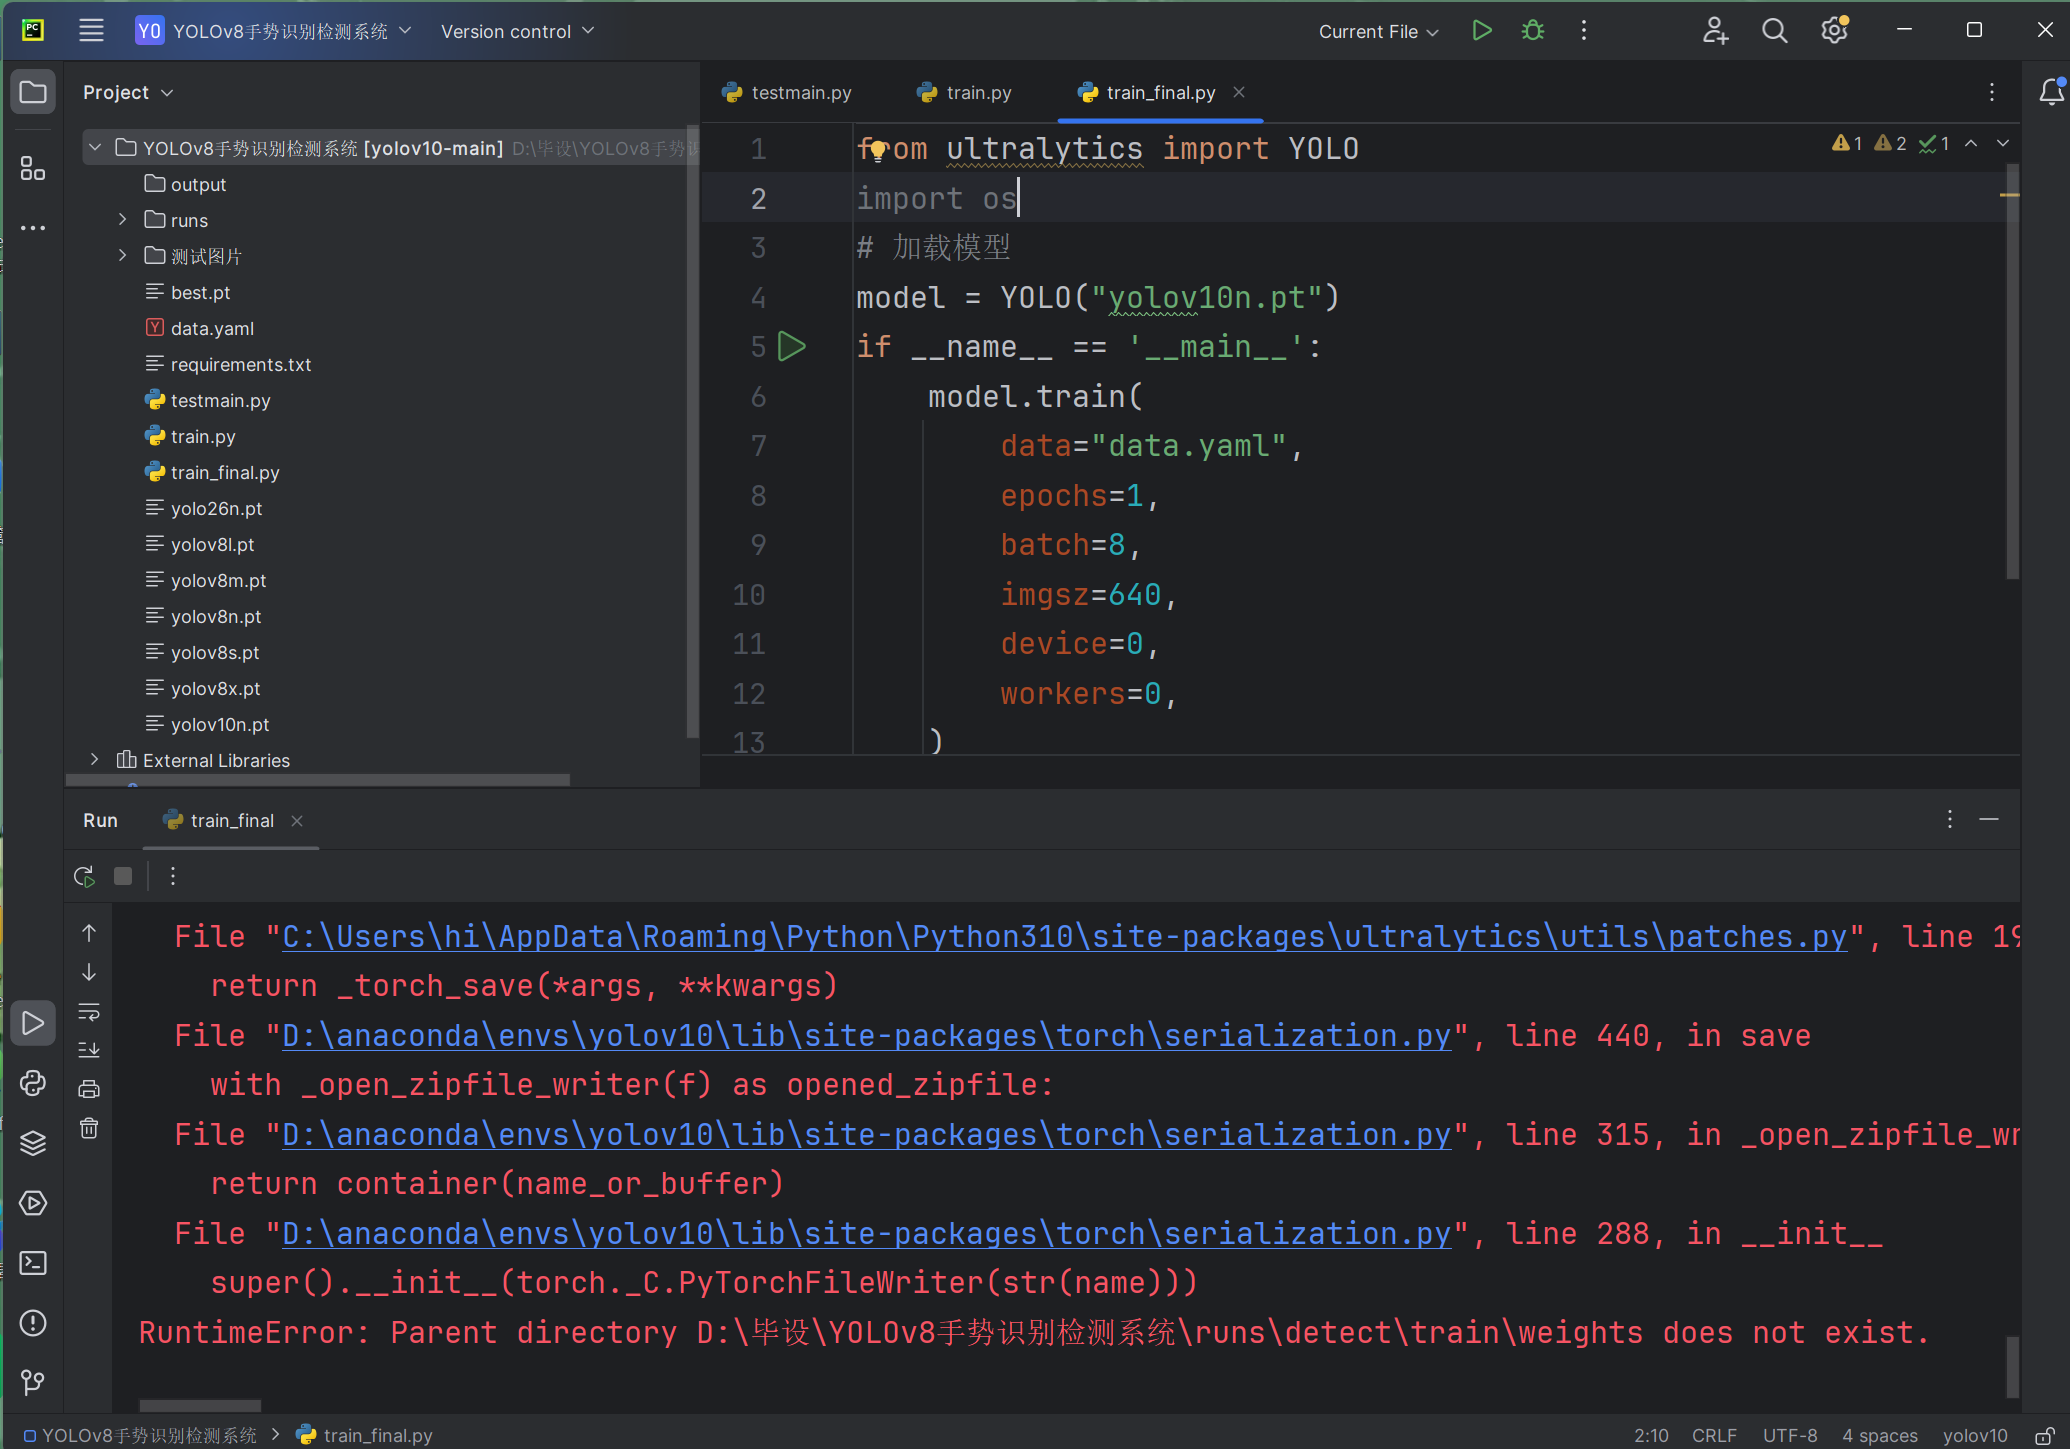Open Project view selector dropdown

128,92
